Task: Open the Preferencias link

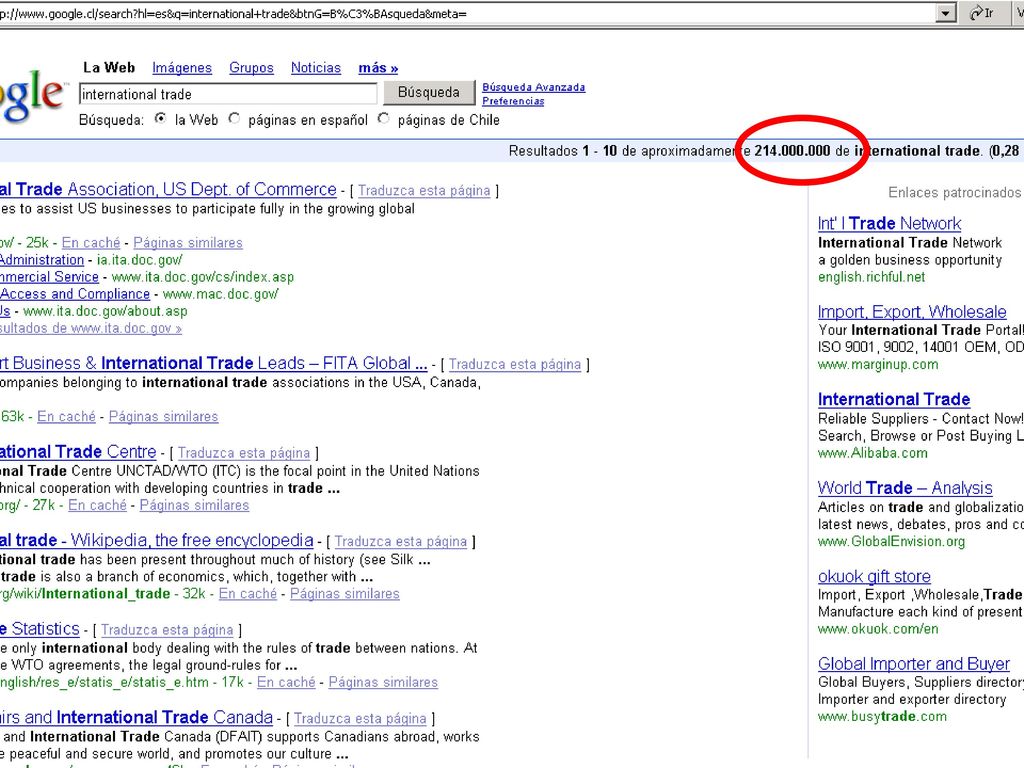Action: pos(513,101)
